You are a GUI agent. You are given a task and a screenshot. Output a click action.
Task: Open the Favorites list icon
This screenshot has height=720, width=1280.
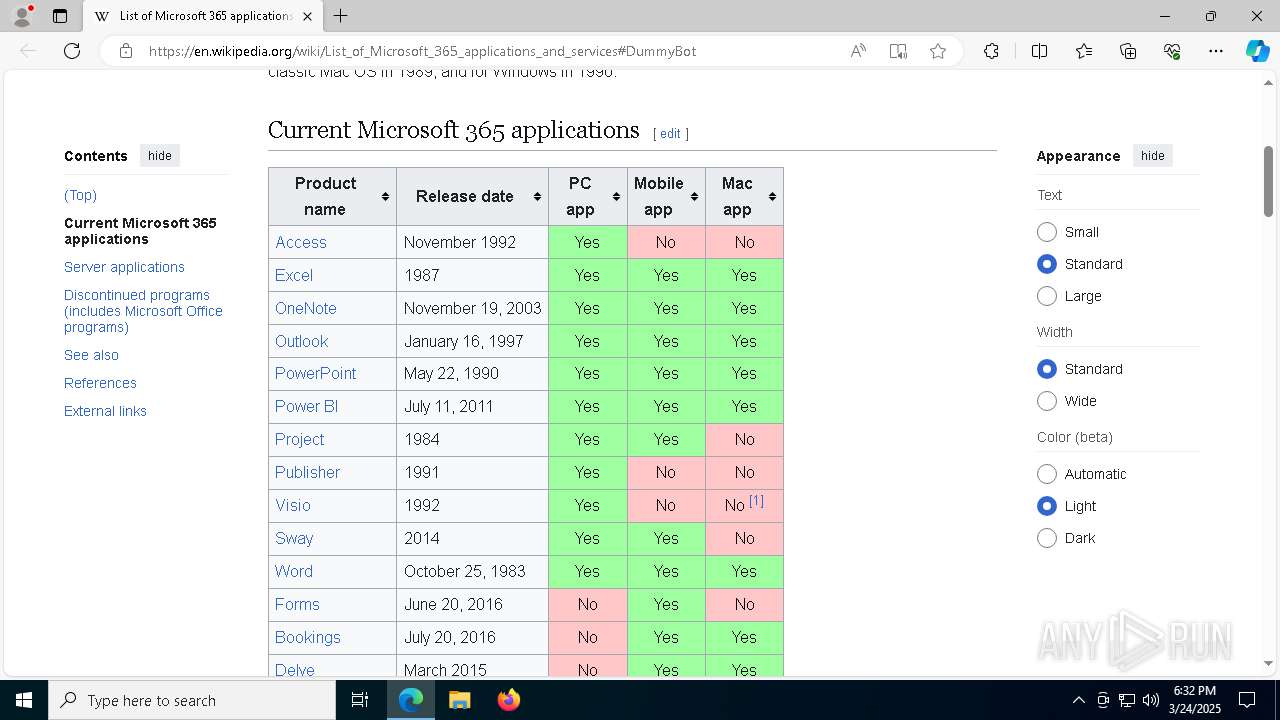[x=1084, y=51]
